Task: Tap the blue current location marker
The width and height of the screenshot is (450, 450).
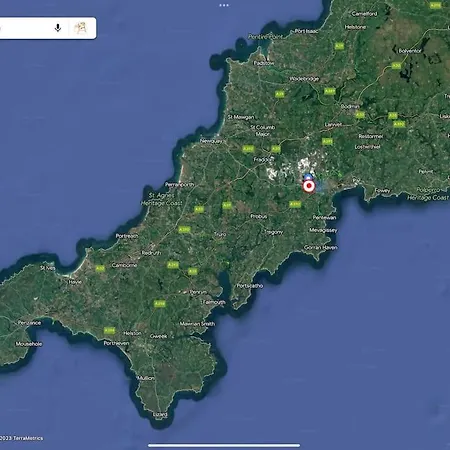Action: click(308, 176)
